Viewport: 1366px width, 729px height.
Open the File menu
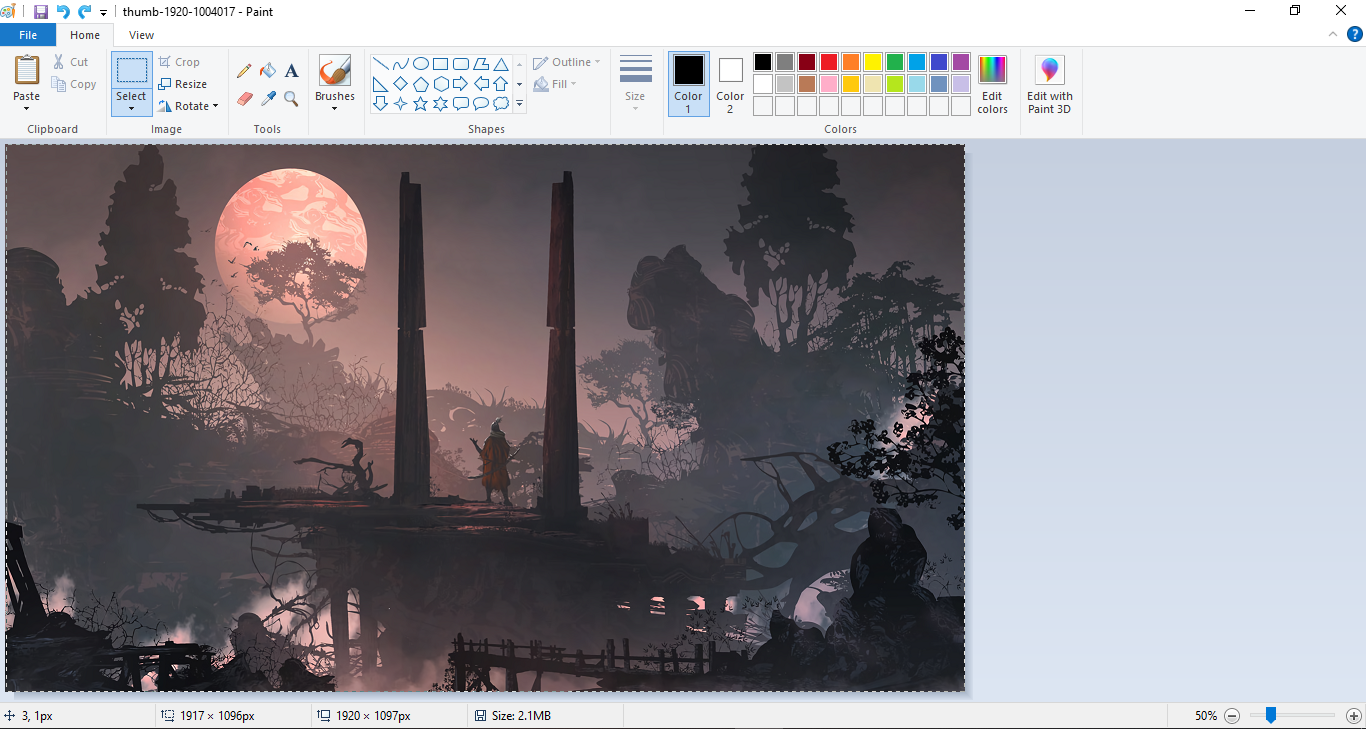point(28,35)
